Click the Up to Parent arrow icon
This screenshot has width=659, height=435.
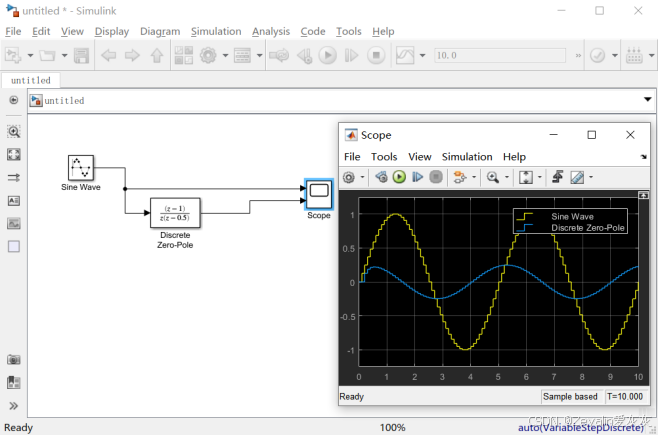[x=157, y=55]
